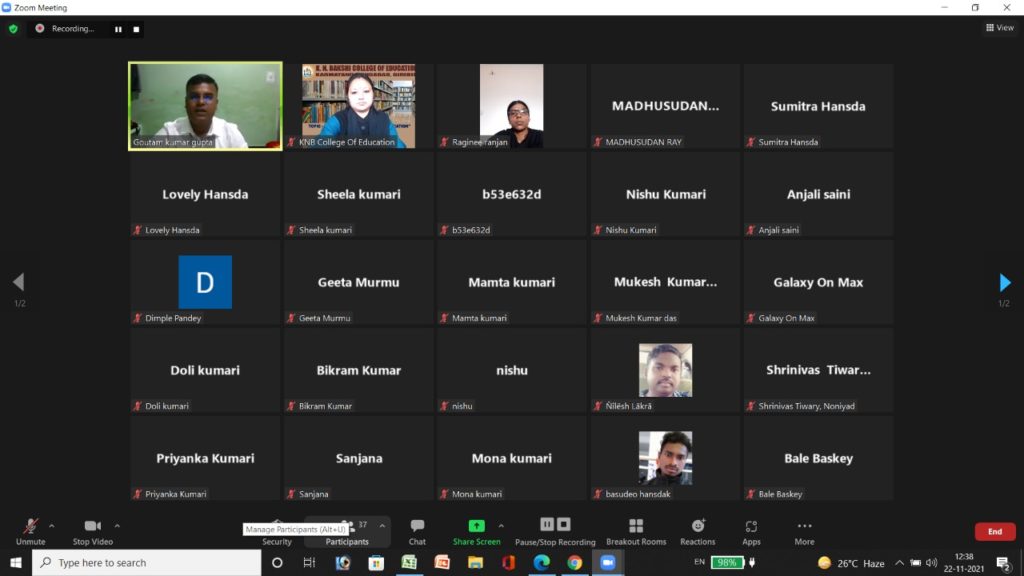Open the Chat panel
The width and height of the screenshot is (1024, 576).
point(417,532)
